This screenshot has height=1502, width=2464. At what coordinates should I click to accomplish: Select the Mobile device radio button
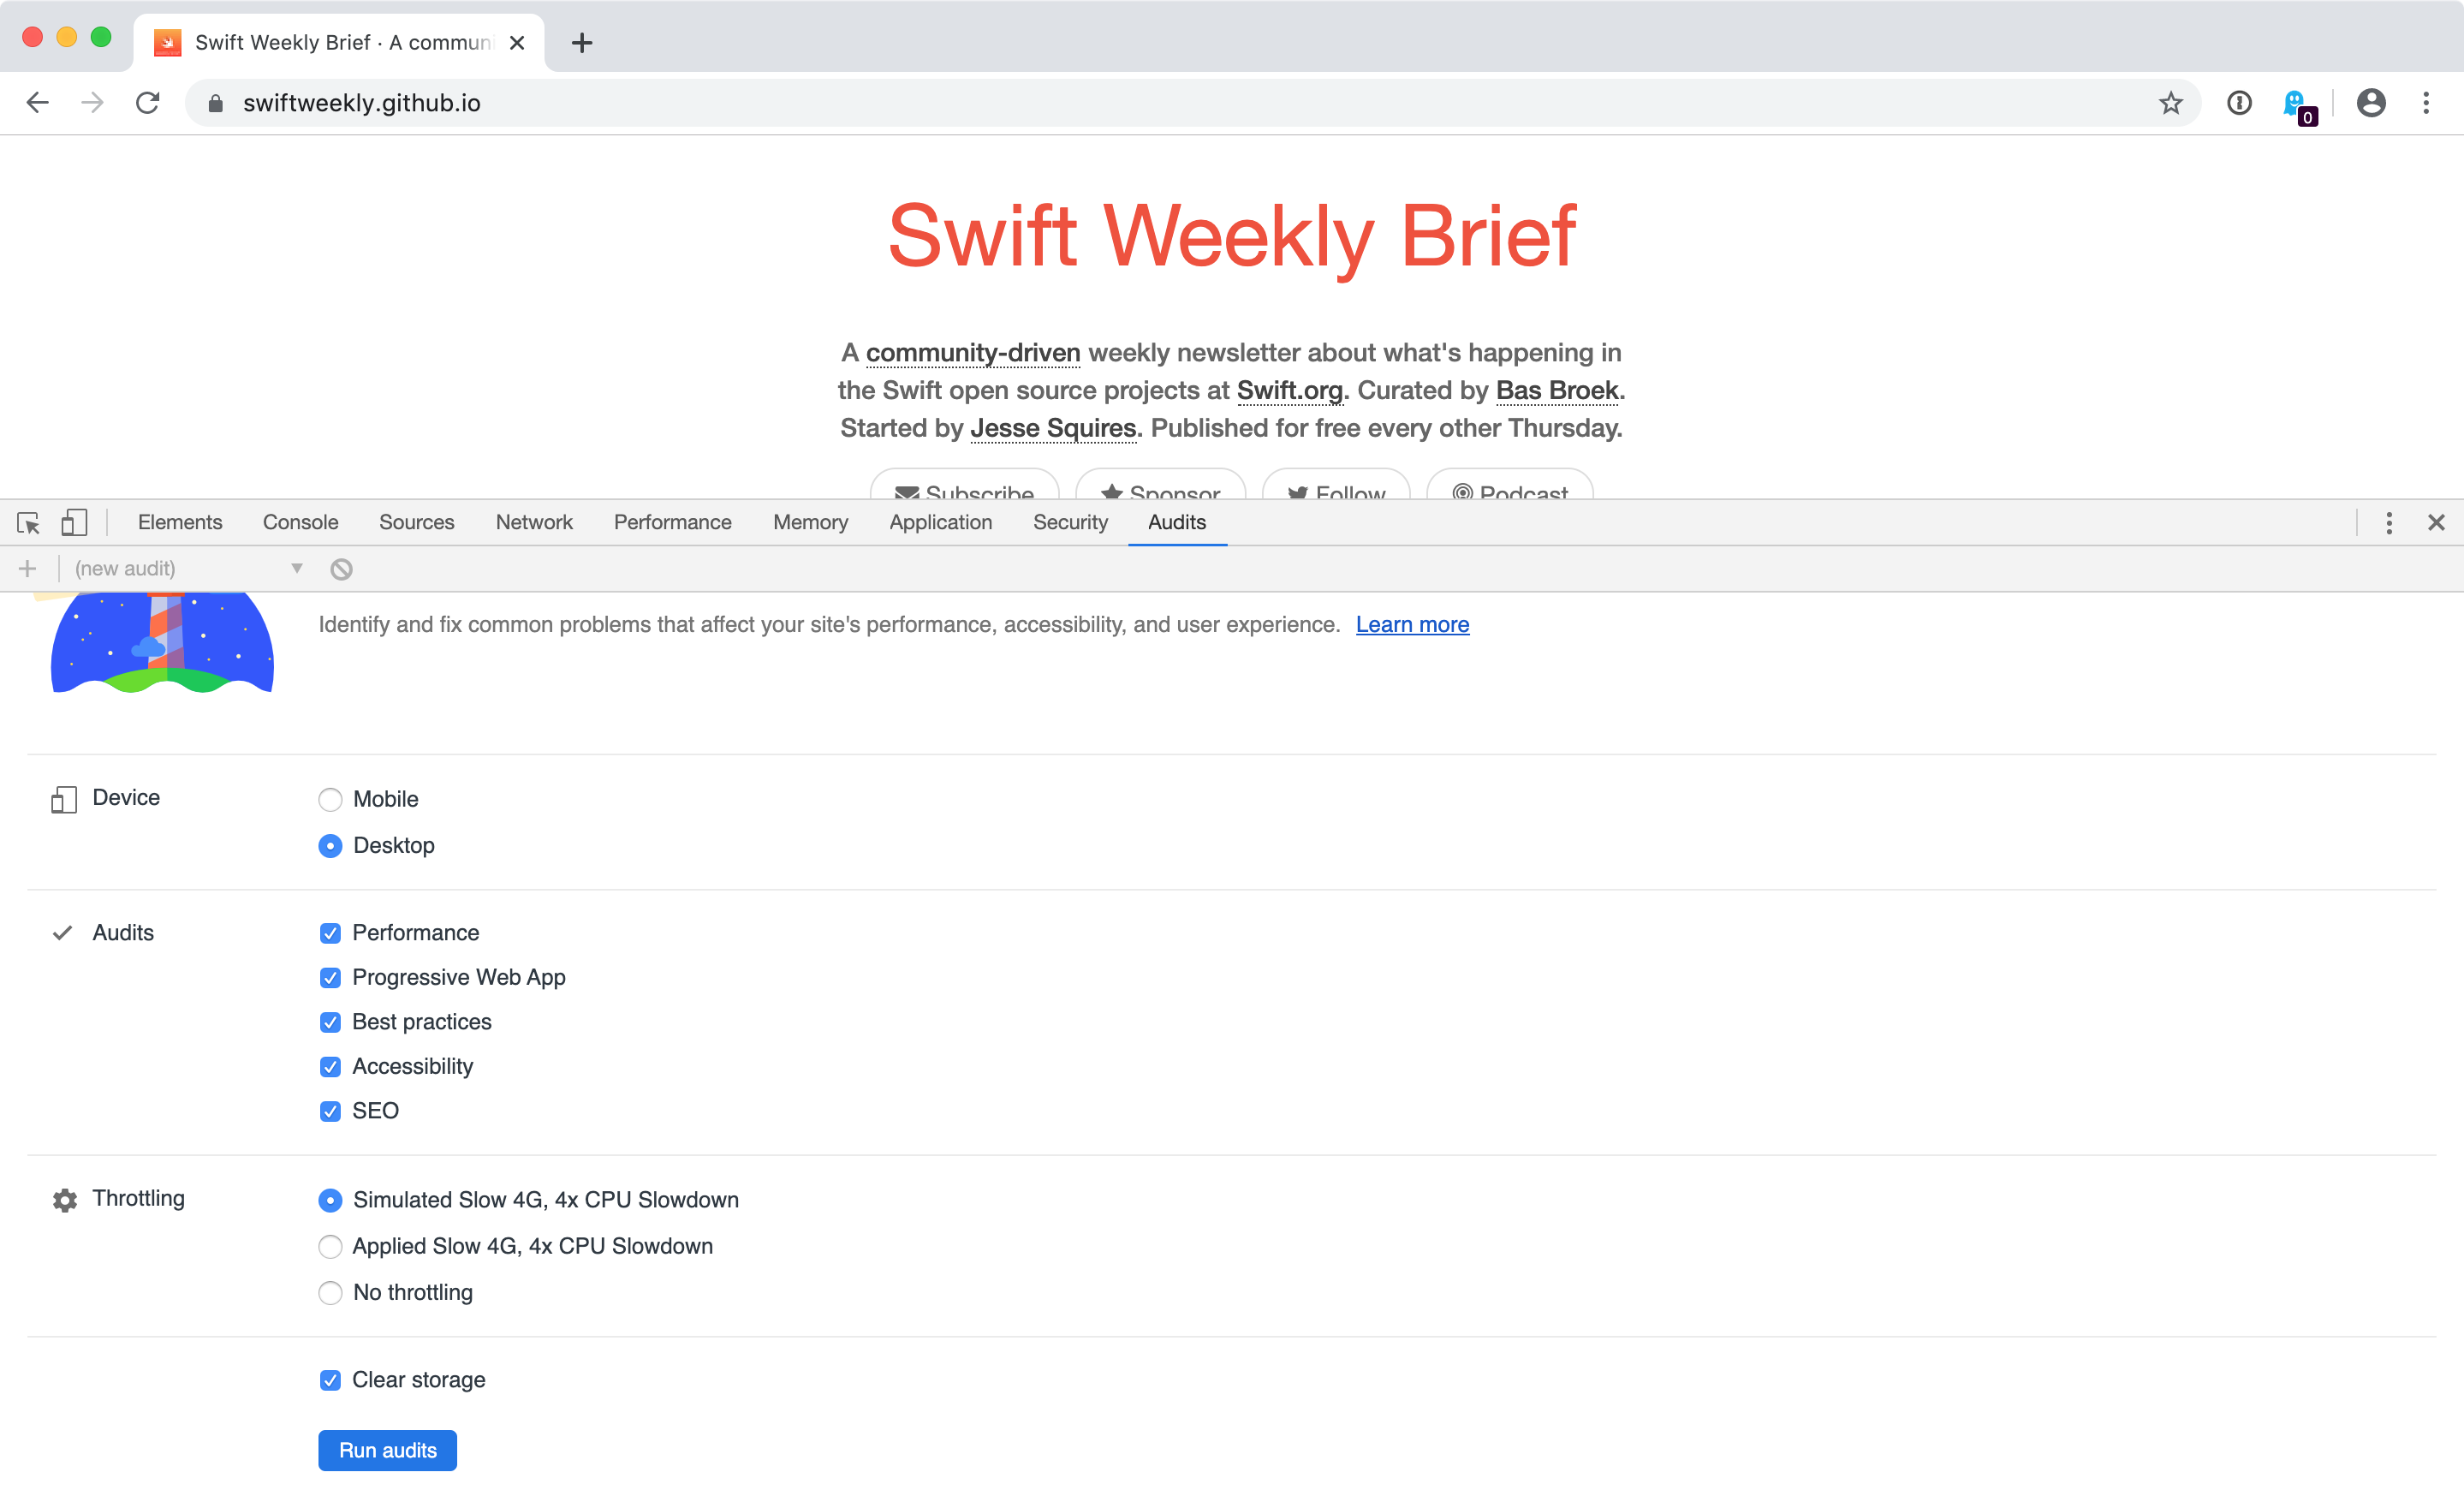coord(330,799)
